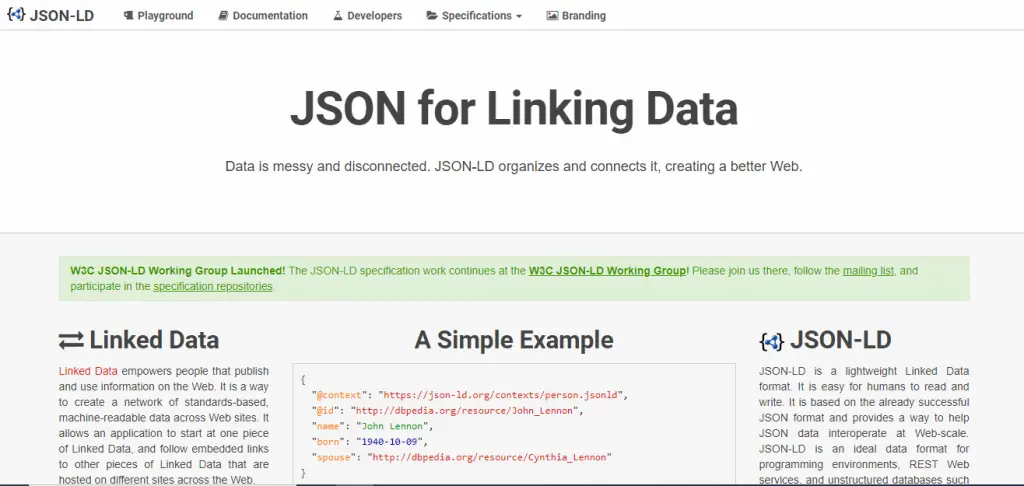Viewport: 1024px width, 486px height.
Task: Go to home via JSON-LD brand text
Action: pos(61,15)
